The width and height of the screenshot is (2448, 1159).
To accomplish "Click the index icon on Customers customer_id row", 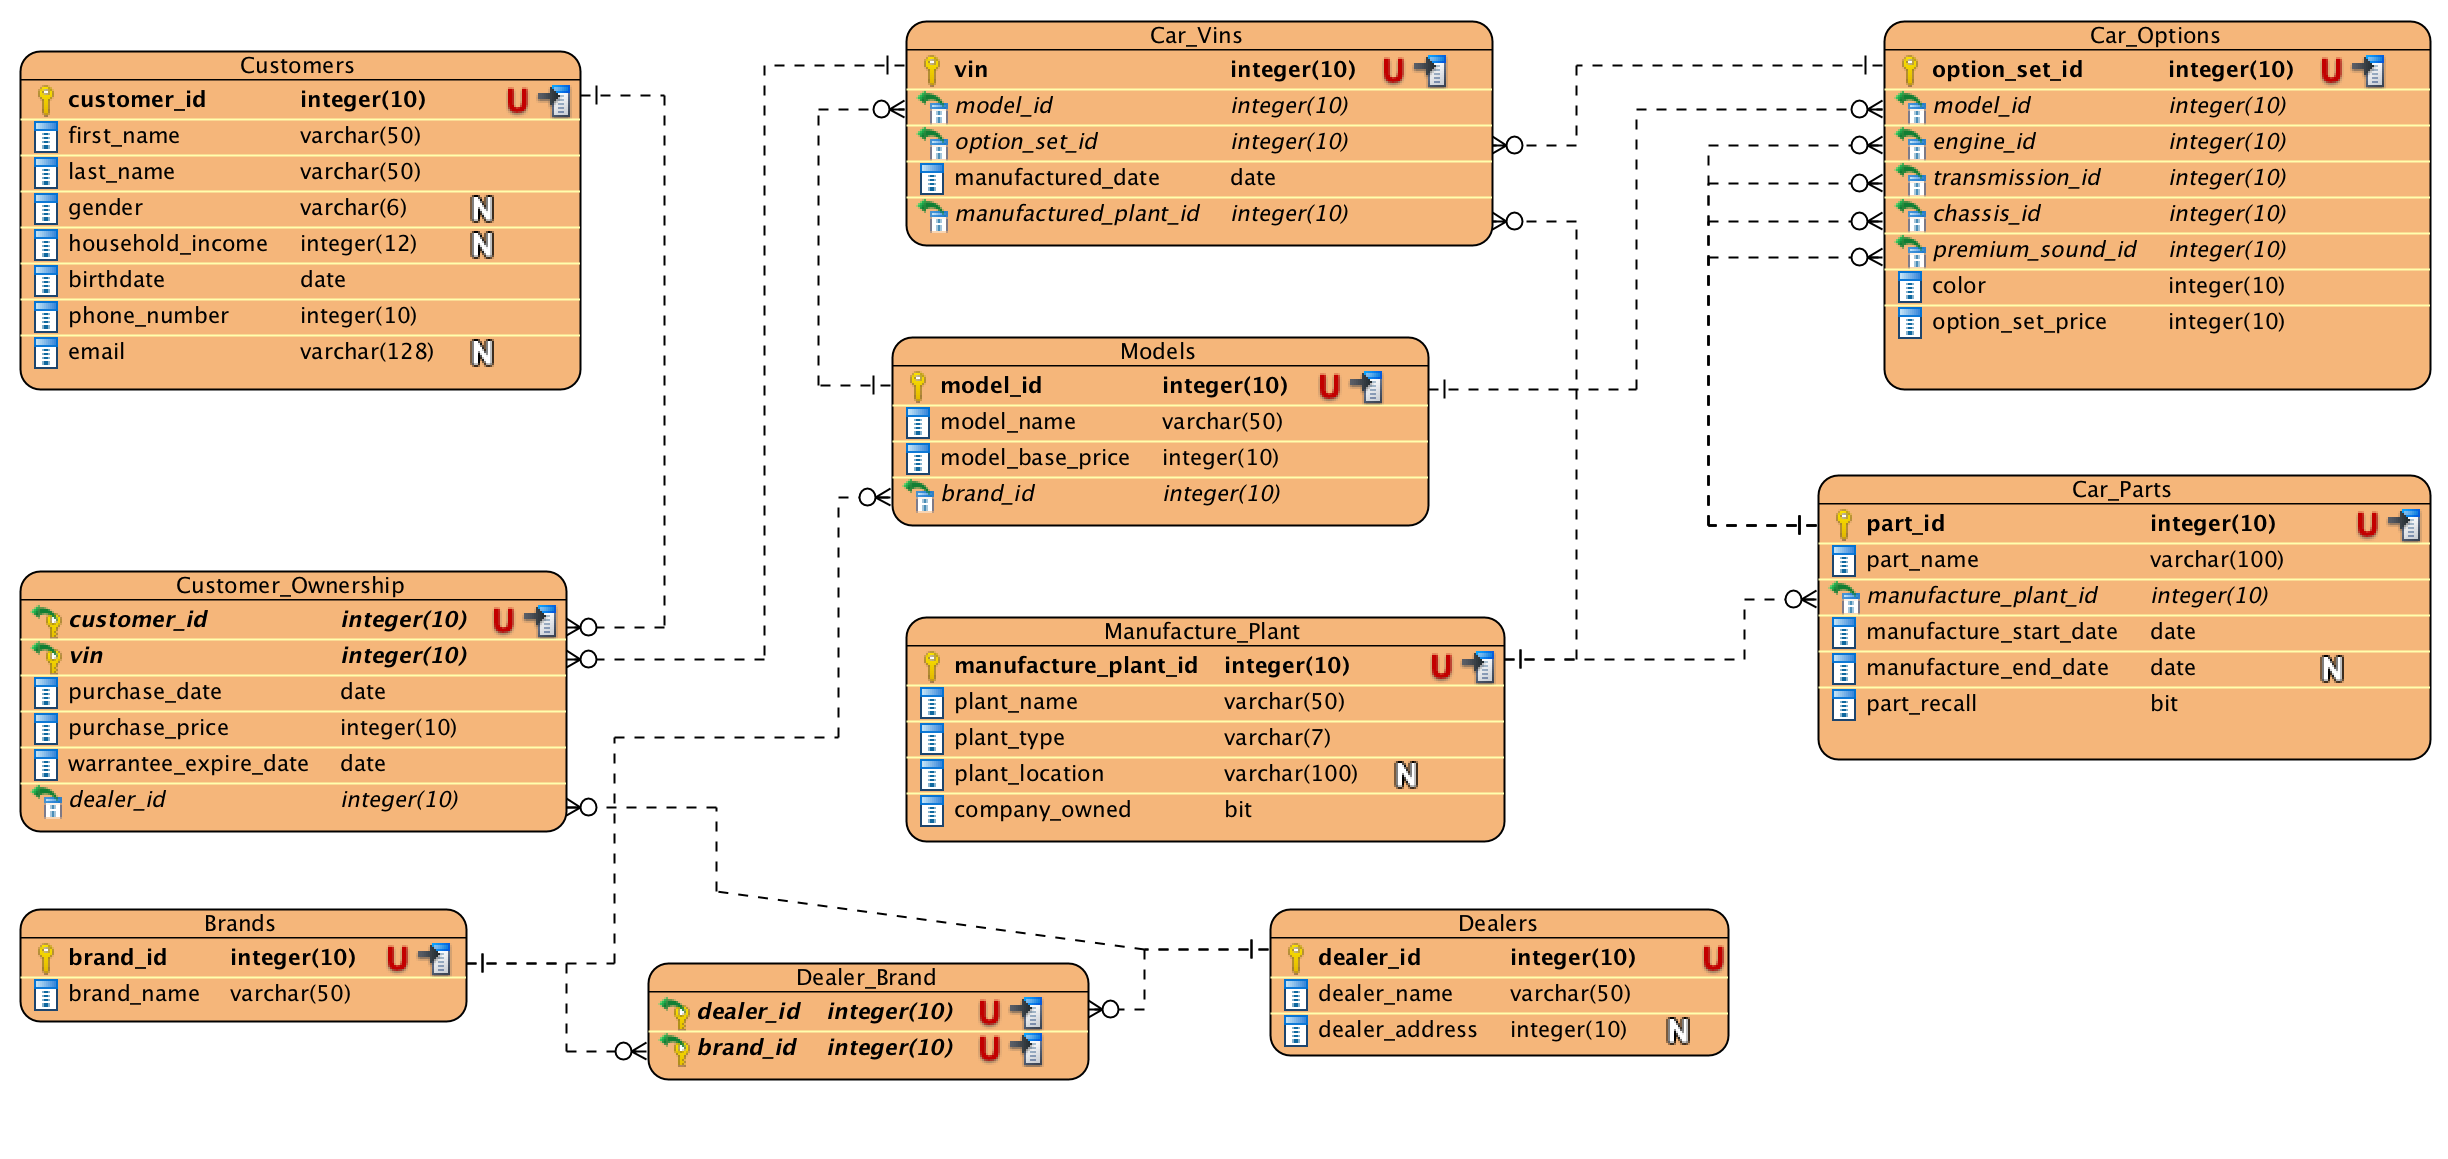I will (555, 100).
